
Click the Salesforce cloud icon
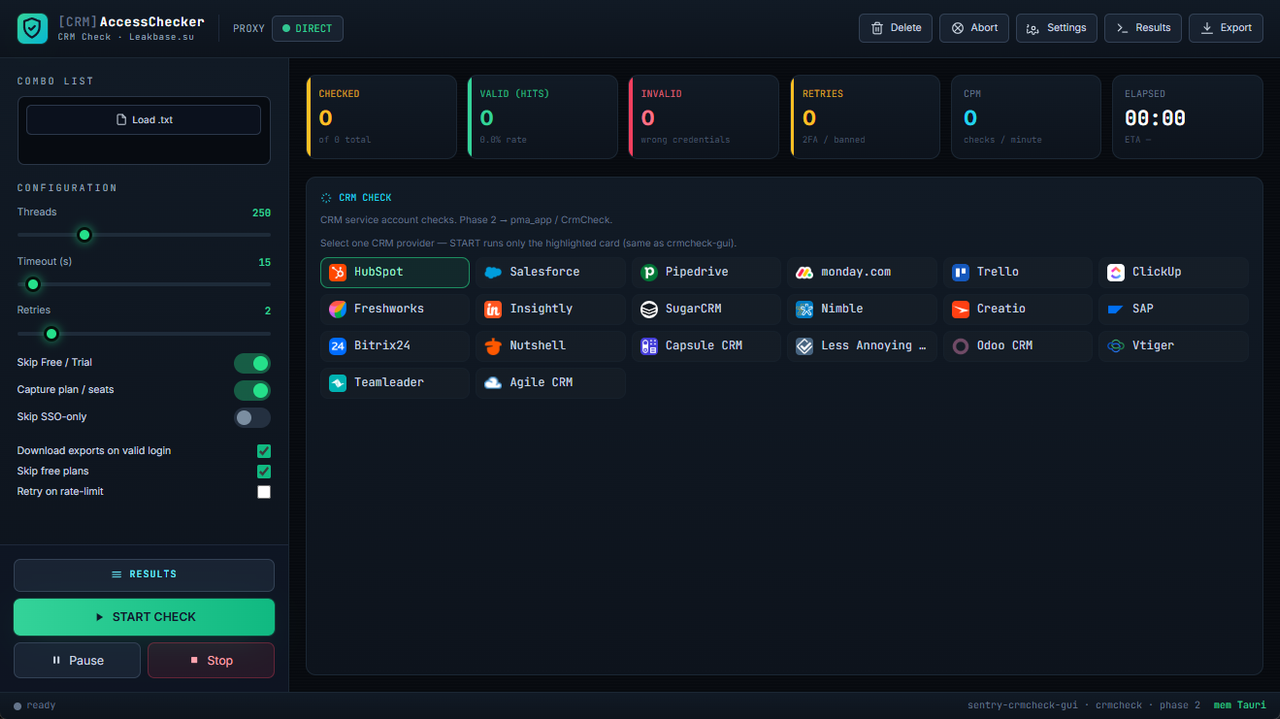click(x=493, y=272)
